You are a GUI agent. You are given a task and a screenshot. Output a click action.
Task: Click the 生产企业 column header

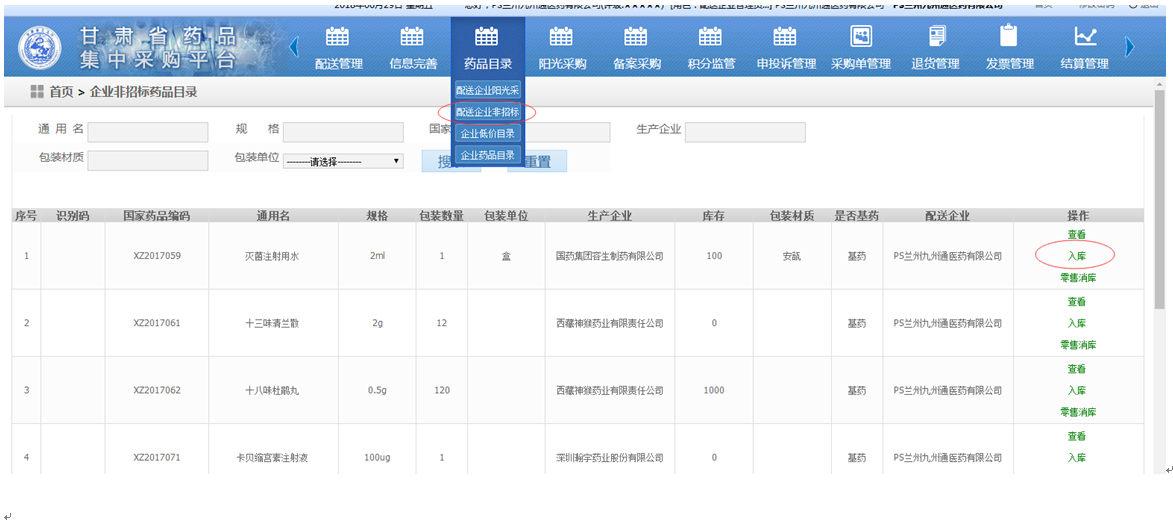click(609, 215)
